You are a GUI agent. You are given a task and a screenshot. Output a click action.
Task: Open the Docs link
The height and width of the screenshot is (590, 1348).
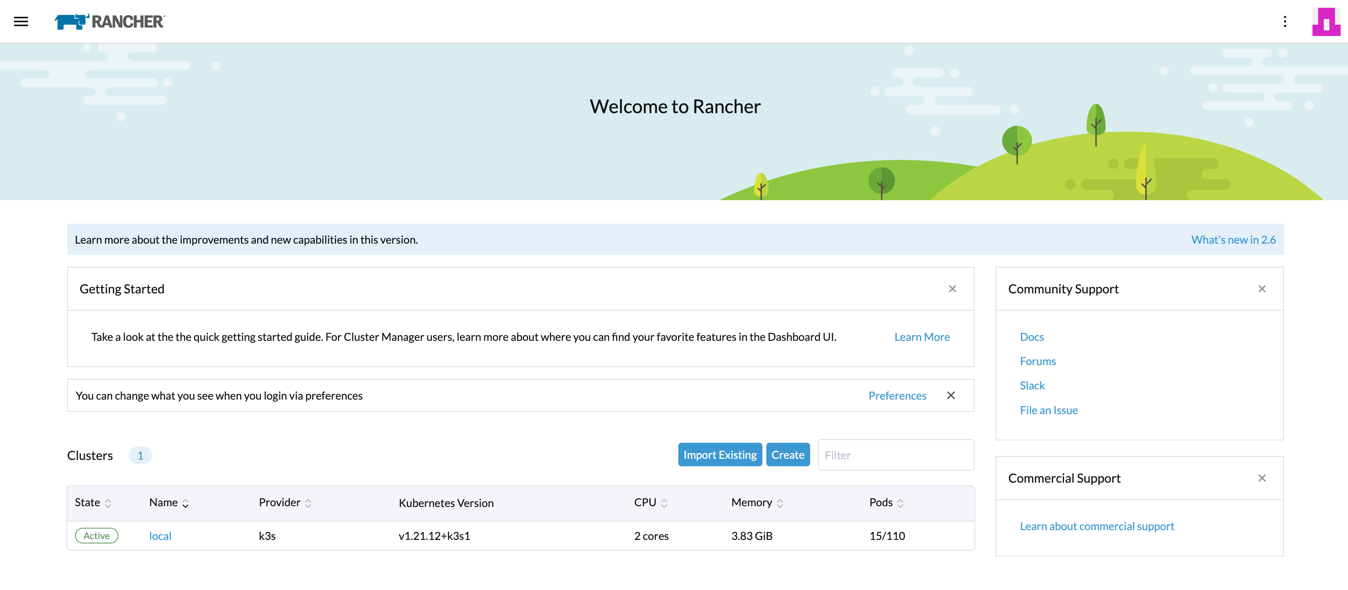(x=1032, y=337)
